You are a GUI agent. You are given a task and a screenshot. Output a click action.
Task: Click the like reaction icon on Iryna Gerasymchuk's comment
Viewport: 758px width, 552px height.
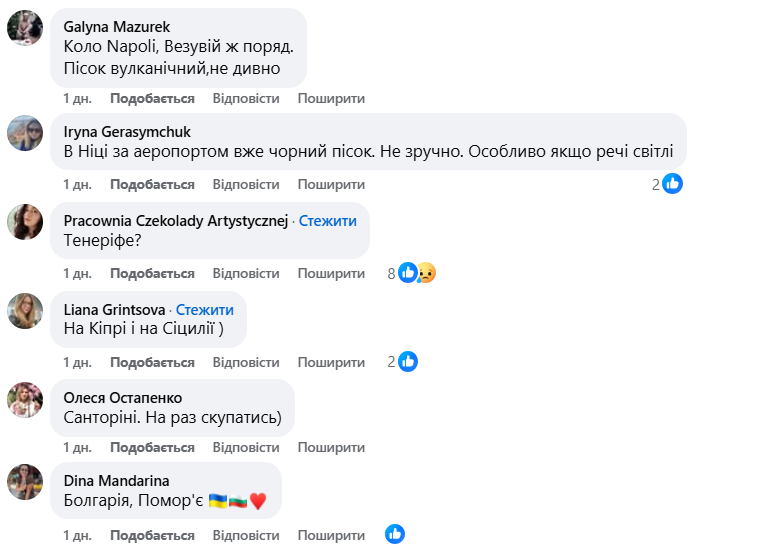pos(673,184)
